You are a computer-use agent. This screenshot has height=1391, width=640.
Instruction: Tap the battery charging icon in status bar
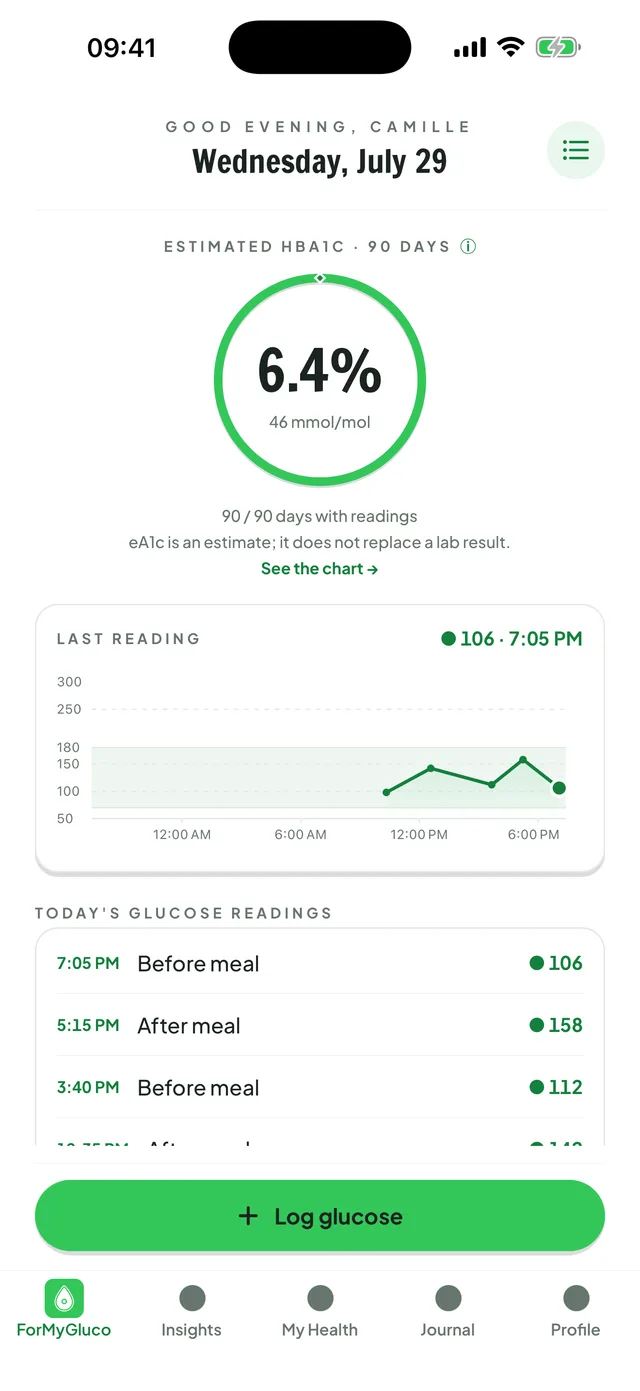click(558, 47)
